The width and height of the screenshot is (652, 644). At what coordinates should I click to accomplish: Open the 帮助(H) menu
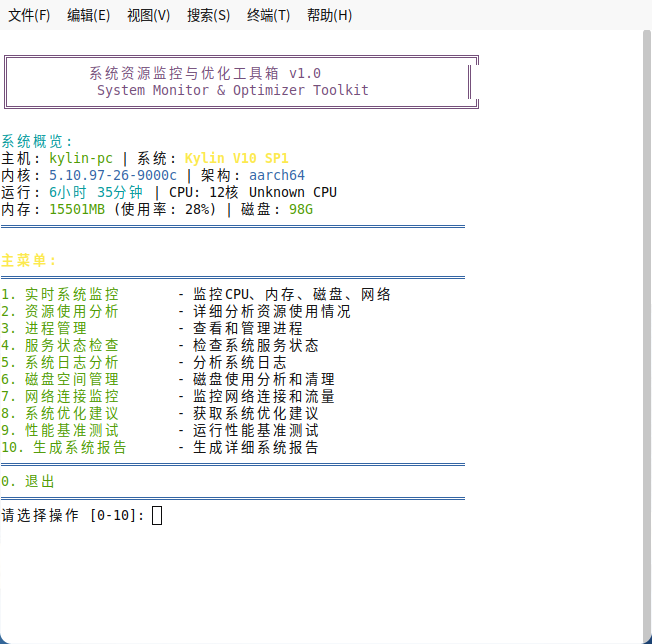tap(329, 15)
